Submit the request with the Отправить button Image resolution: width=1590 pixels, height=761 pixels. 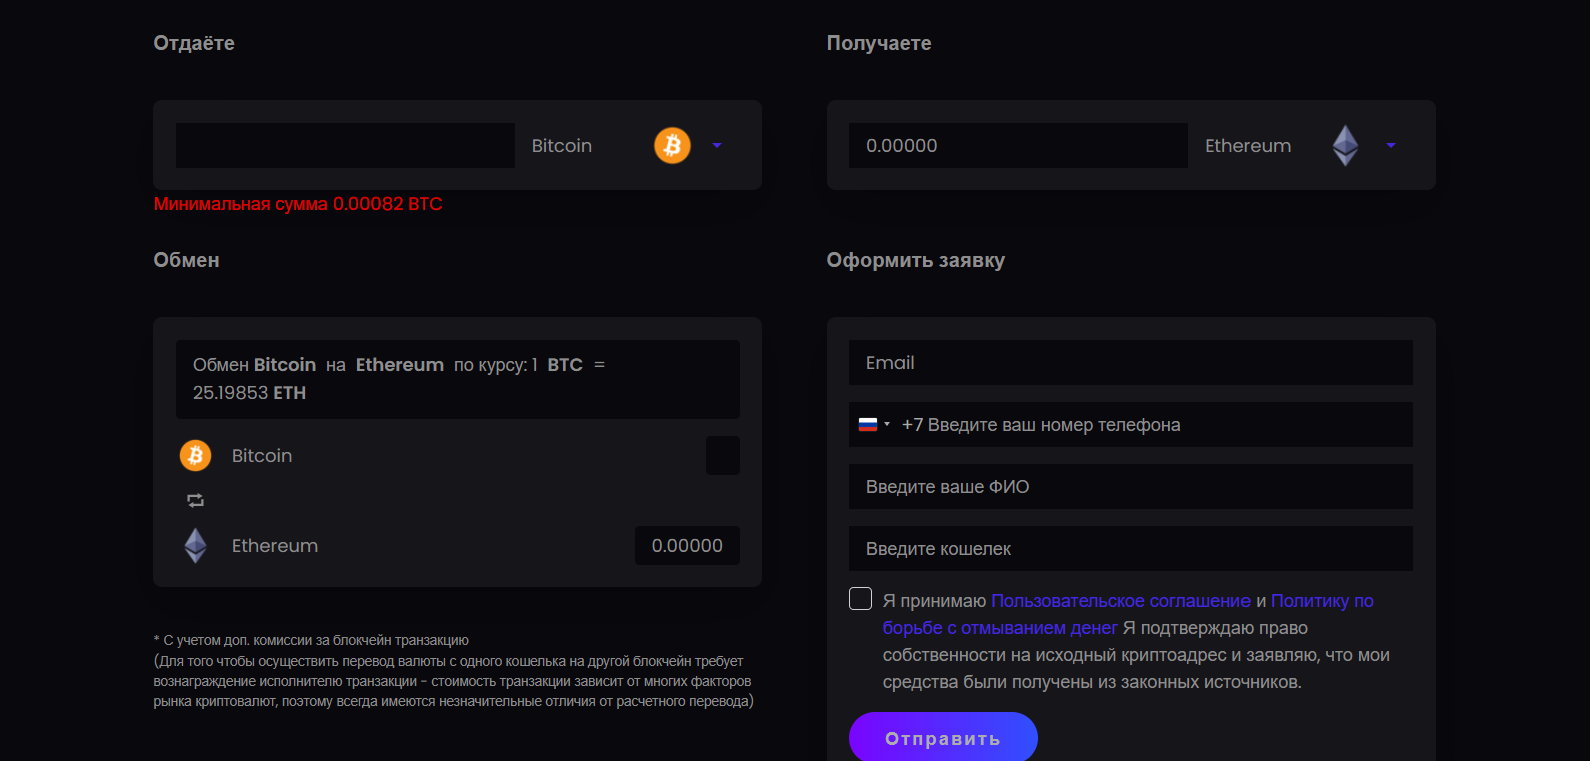point(943,738)
